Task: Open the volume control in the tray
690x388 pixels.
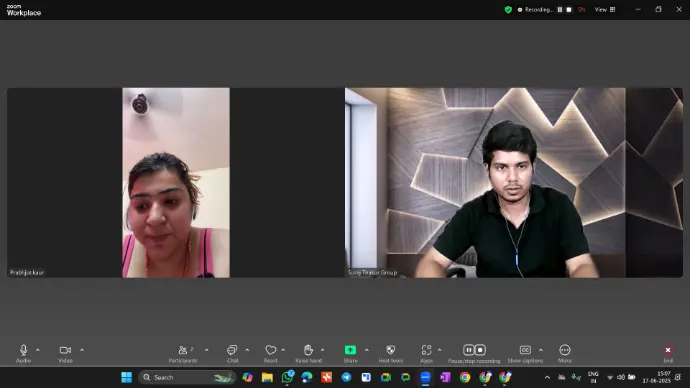Action: click(x=620, y=377)
